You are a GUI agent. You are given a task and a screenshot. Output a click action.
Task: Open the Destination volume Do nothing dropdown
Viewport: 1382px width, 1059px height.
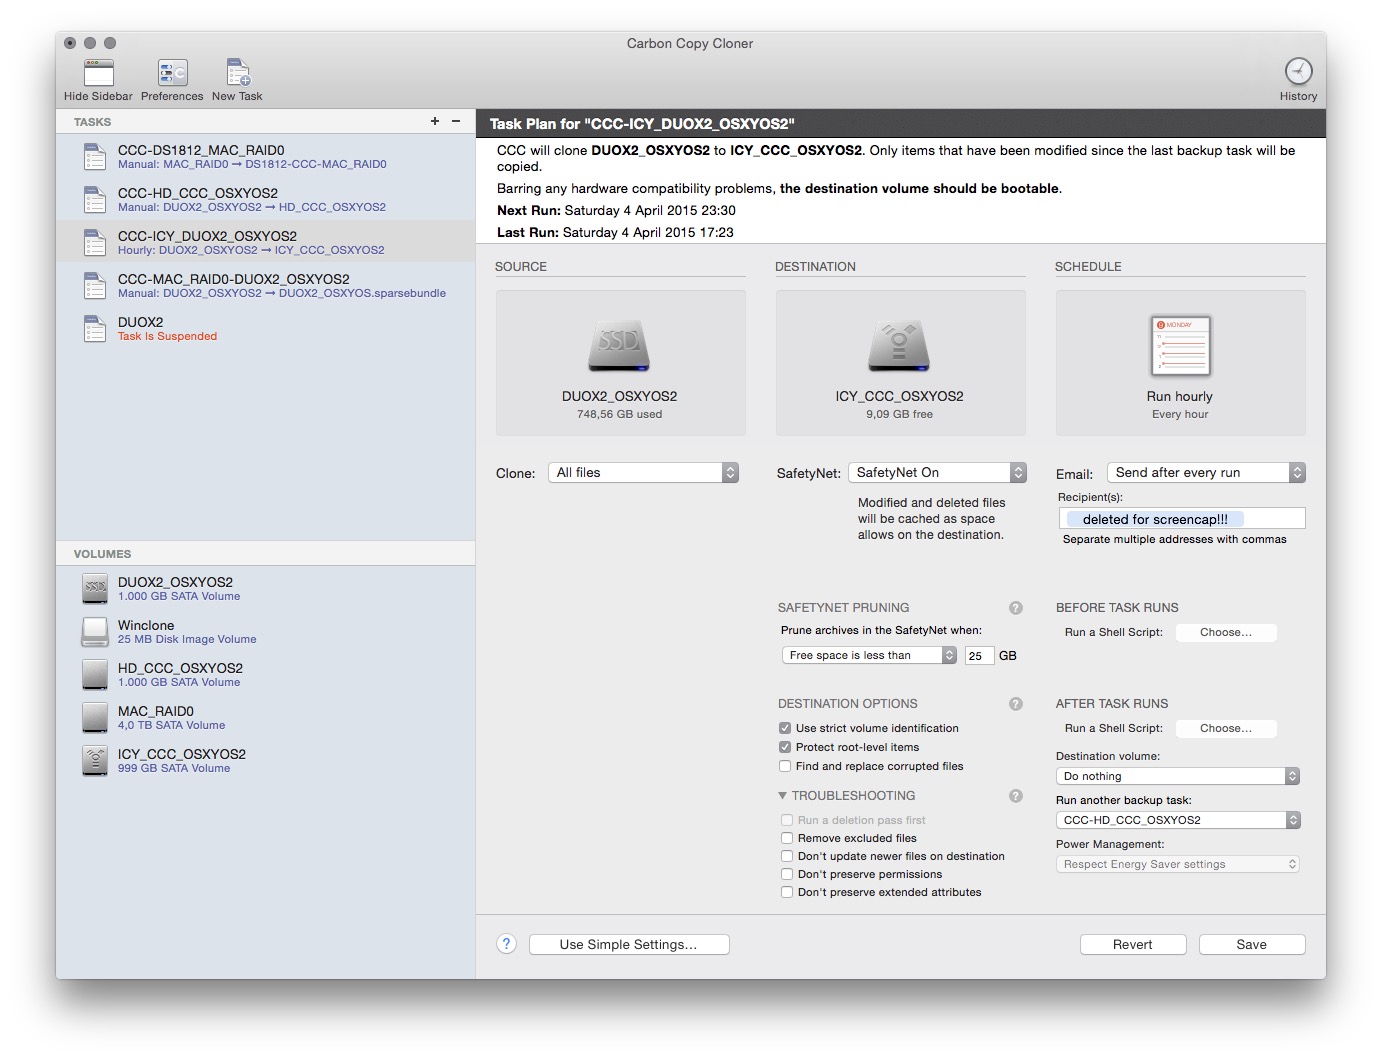[1178, 776]
